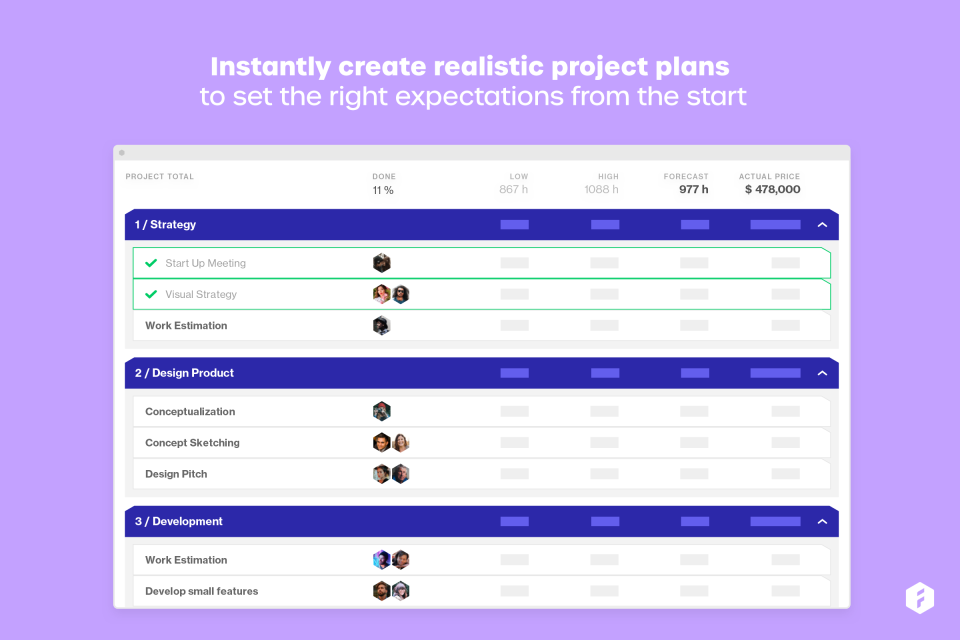Click avatar on Strategy's Work Estimation row

[x=381, y=325]
